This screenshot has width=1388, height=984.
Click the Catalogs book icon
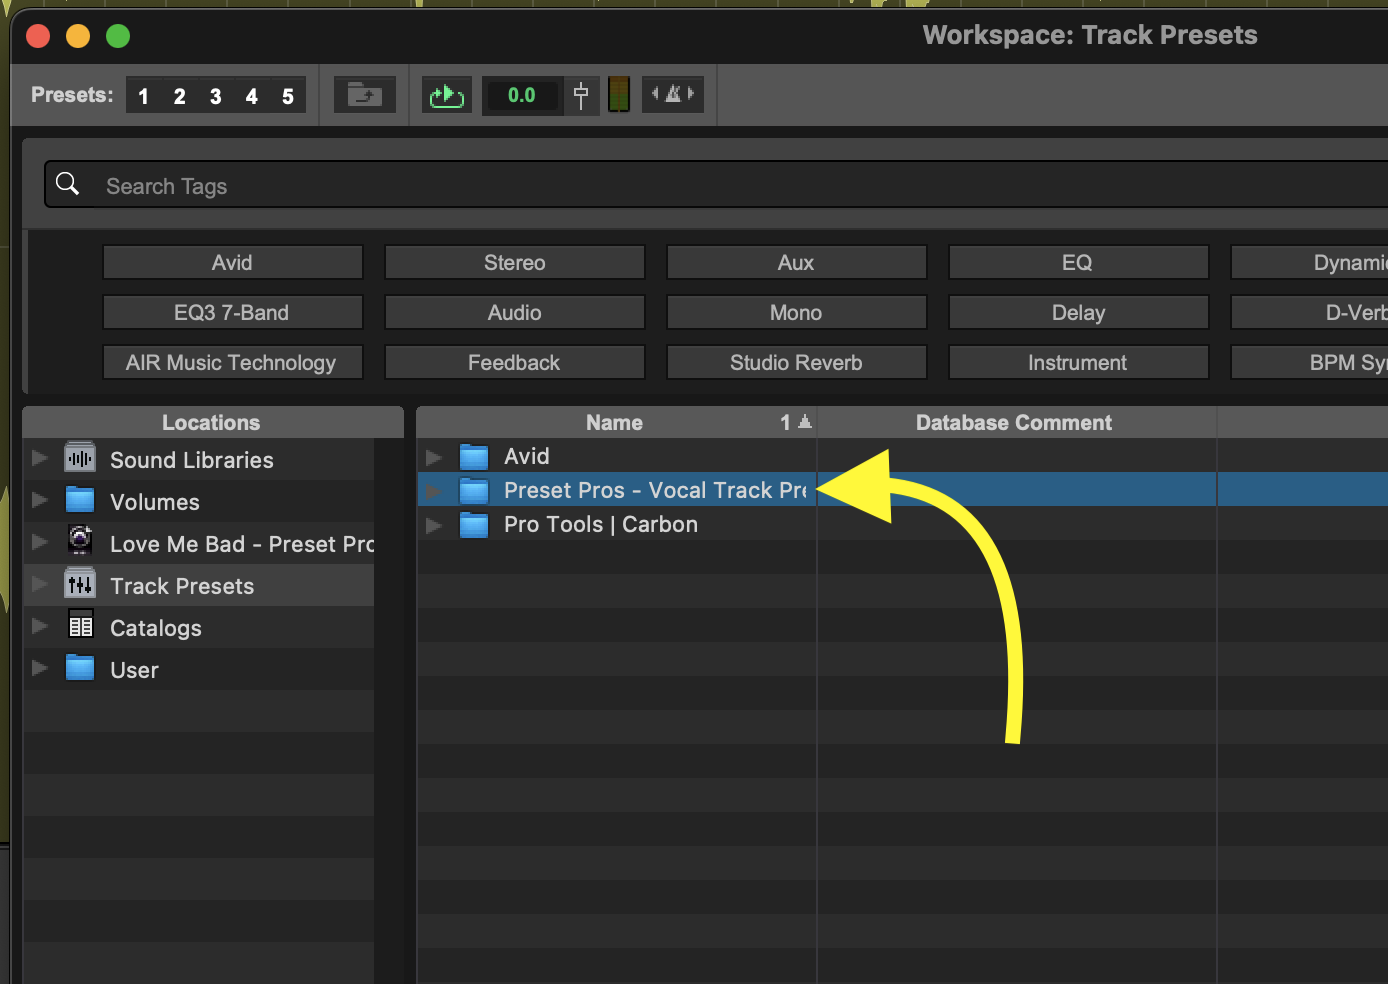(x=81, y=625)
